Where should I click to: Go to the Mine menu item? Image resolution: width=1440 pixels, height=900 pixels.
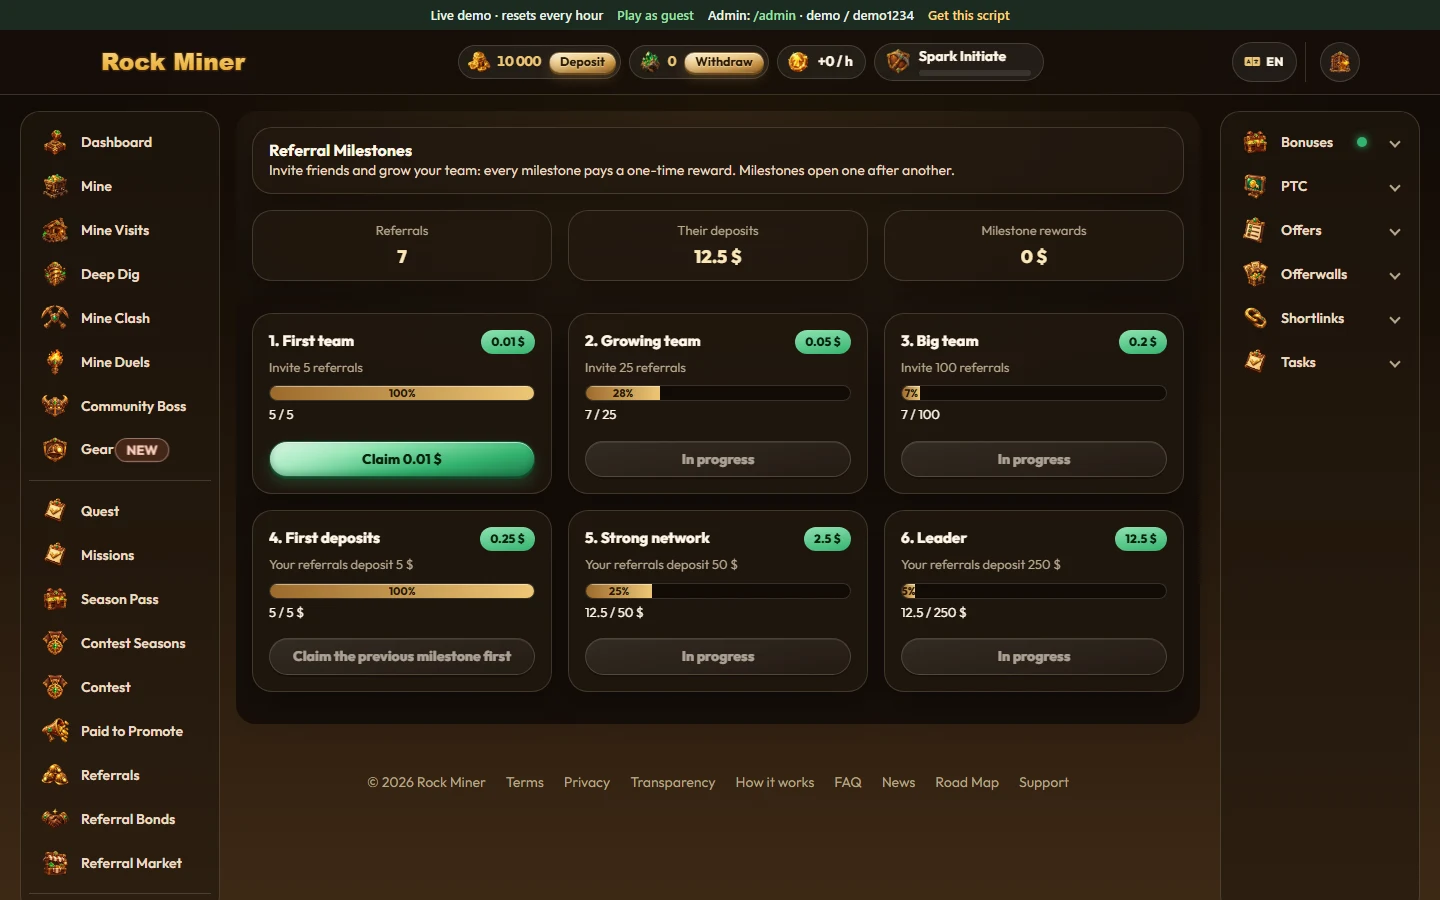point(120,186)
